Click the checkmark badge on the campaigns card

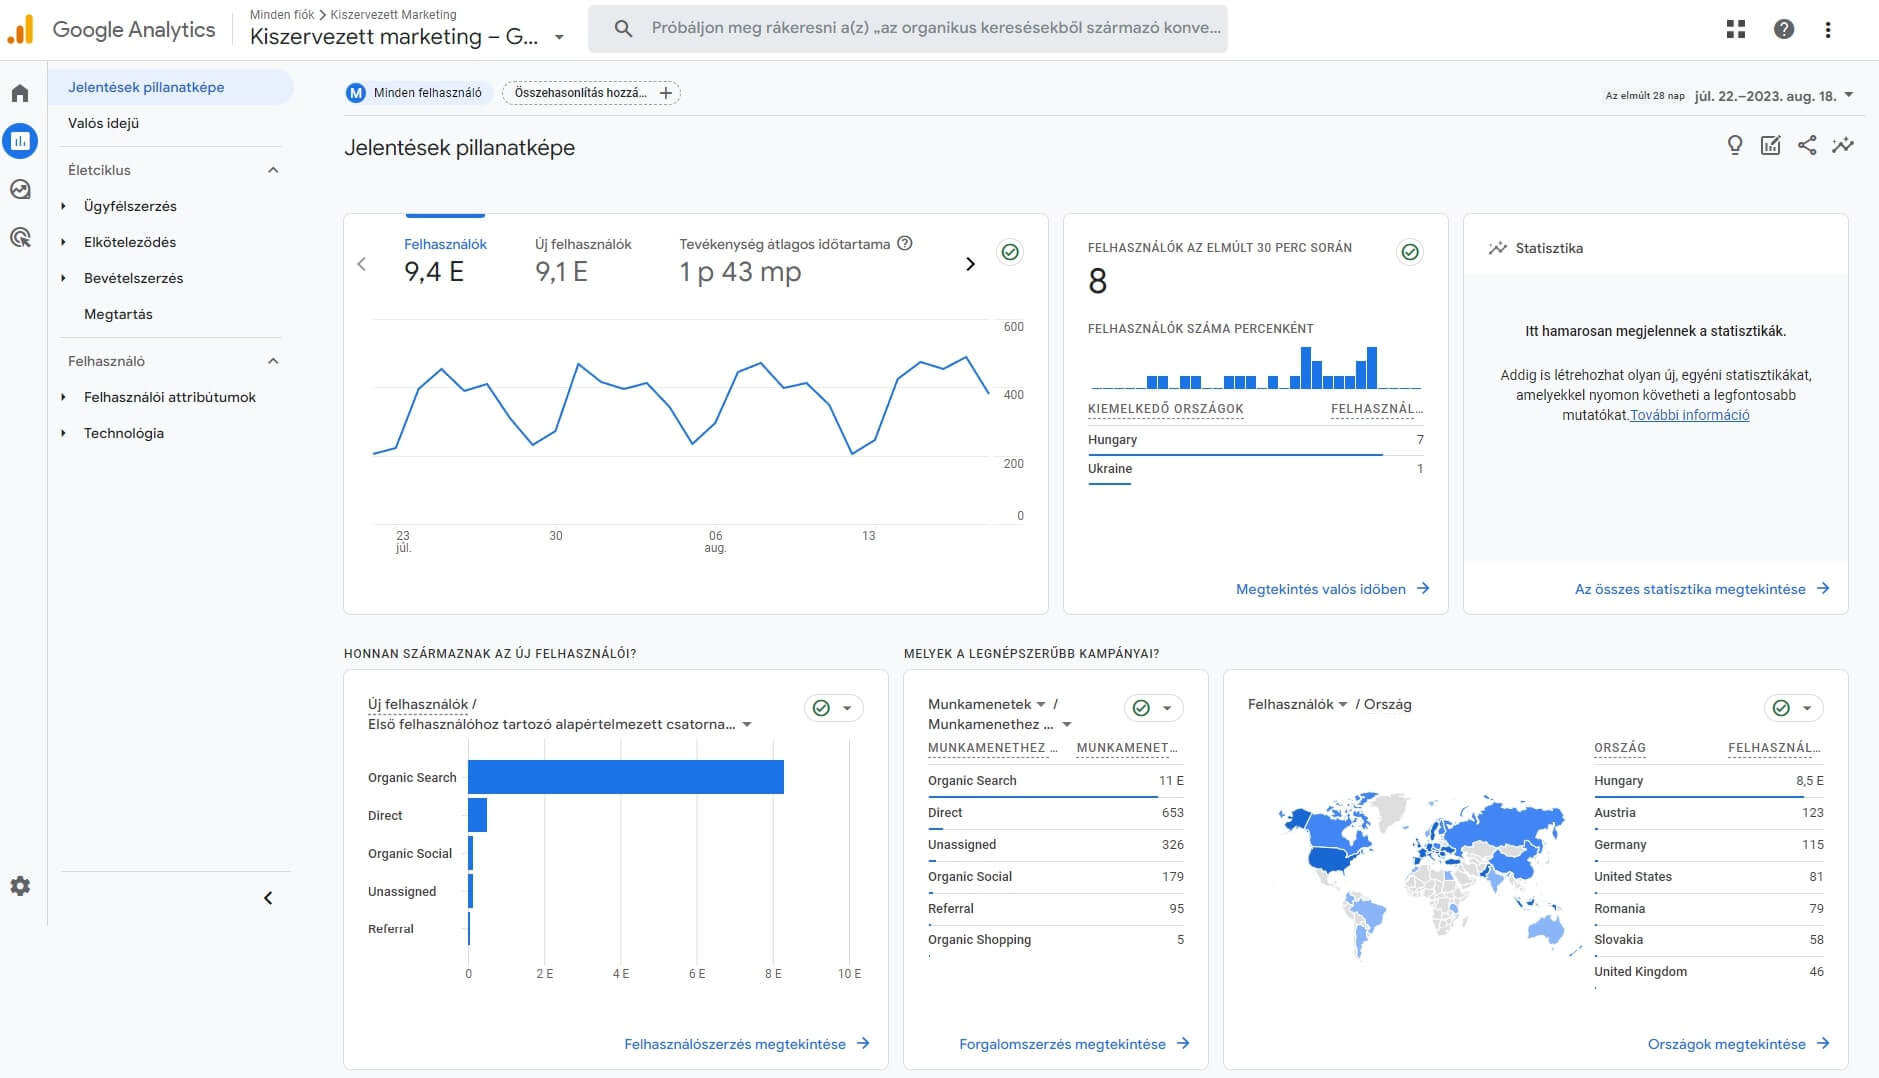[1142, 707]
